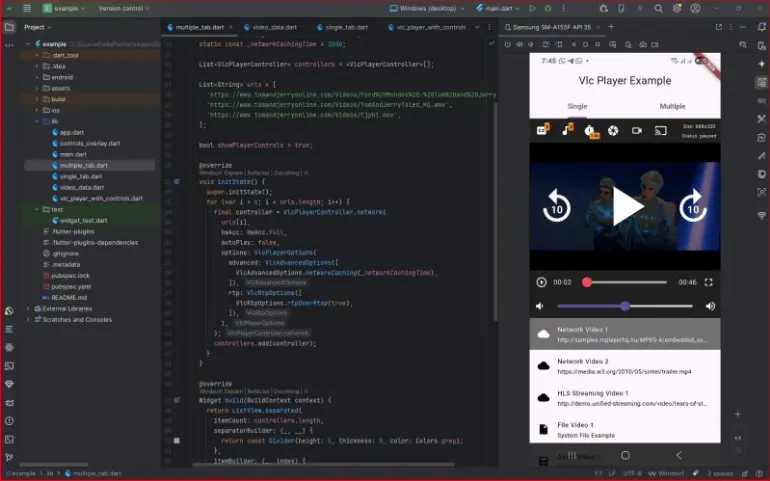
Task: Click closed captions subtitle icon in player
Action: tap(543, 130)
